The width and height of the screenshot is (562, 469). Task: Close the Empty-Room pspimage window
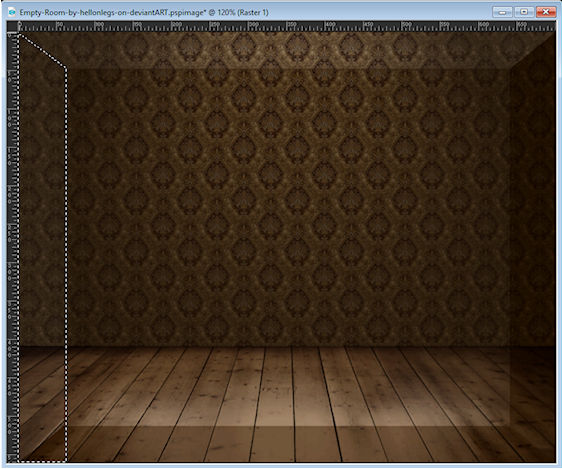[x=546, y=12]
